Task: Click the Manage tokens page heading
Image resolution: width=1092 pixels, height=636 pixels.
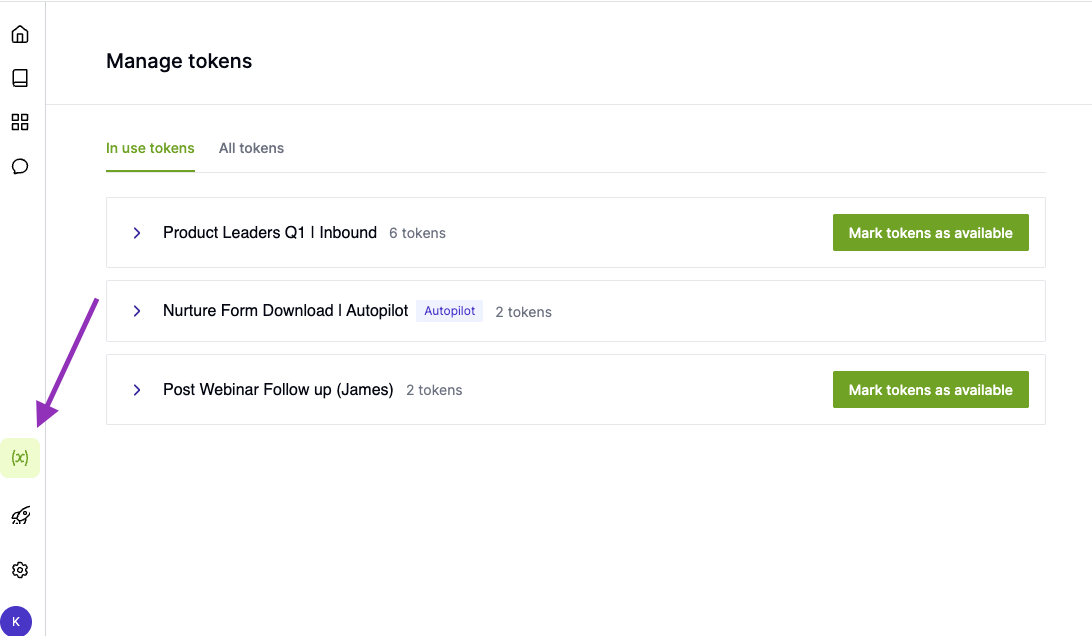Action: coord(179,61)
